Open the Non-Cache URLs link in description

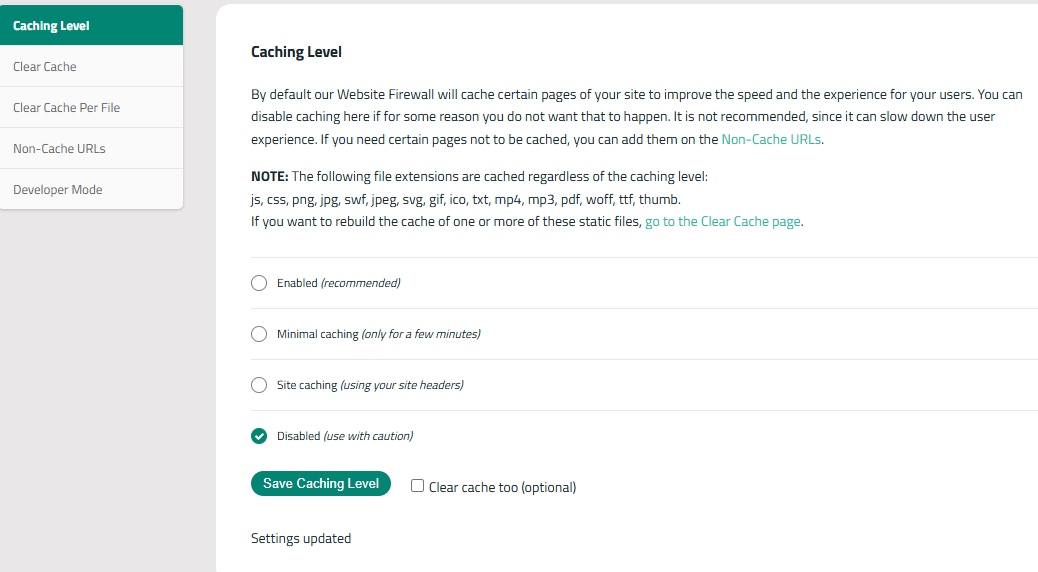tap(771, 139)
